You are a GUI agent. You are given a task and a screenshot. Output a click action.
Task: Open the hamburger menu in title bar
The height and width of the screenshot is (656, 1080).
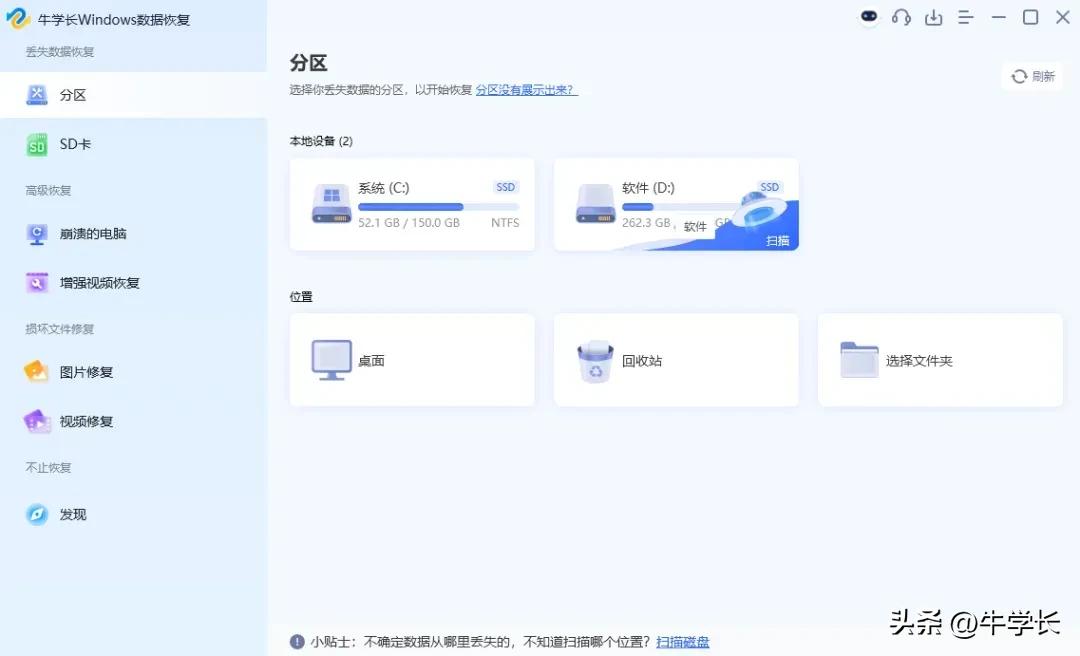[x=965, y=17]
